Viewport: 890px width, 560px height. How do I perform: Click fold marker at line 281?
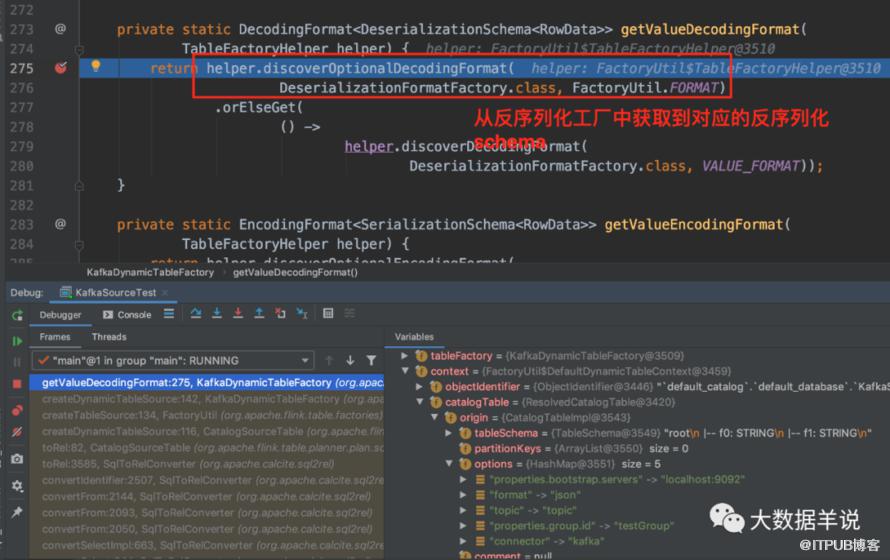click(x=79, y=186)
